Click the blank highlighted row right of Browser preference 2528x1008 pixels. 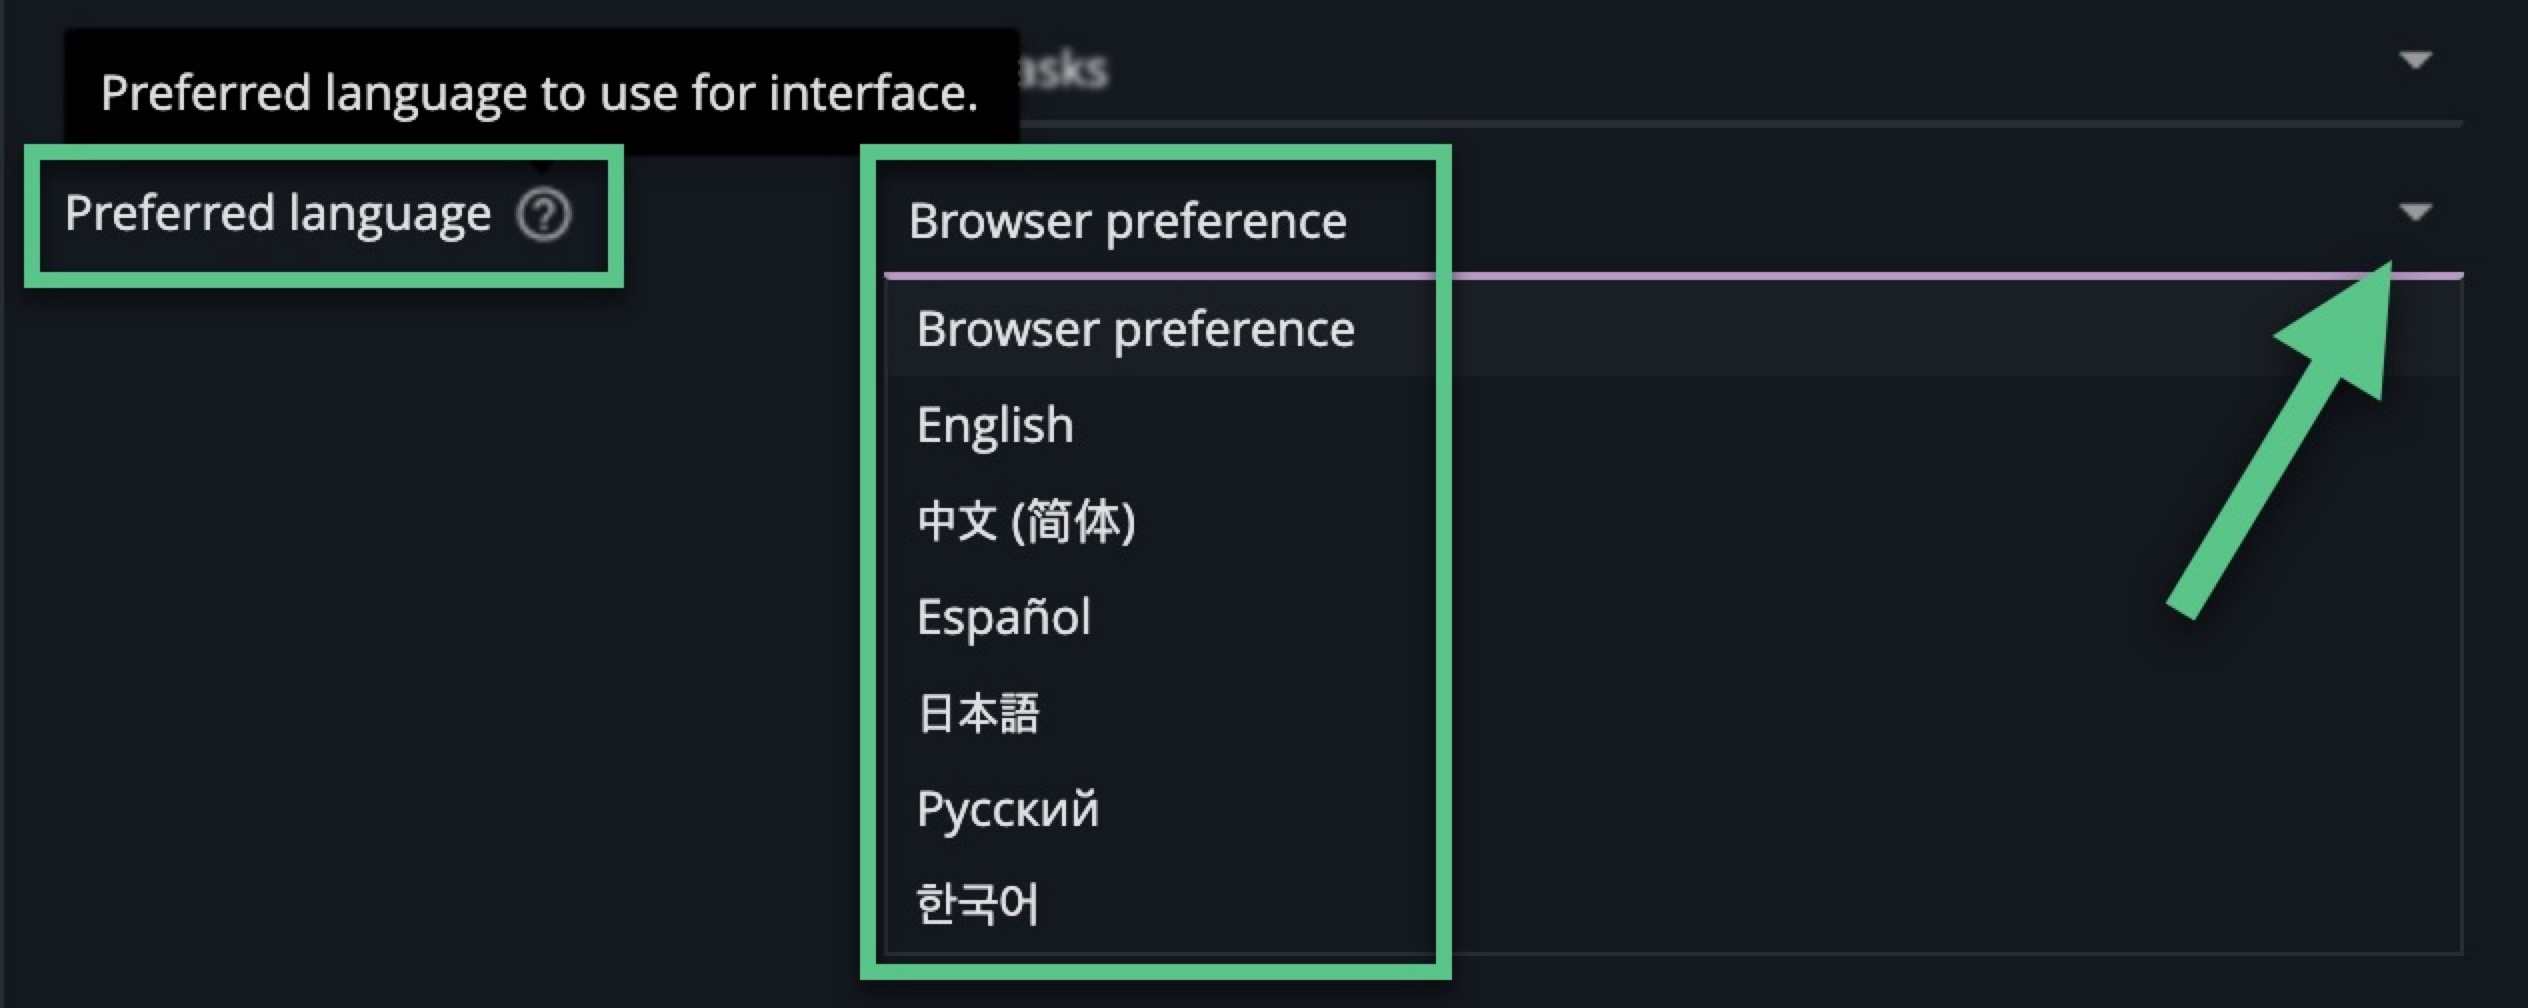pyautogui.click(x=1900, y=329)
